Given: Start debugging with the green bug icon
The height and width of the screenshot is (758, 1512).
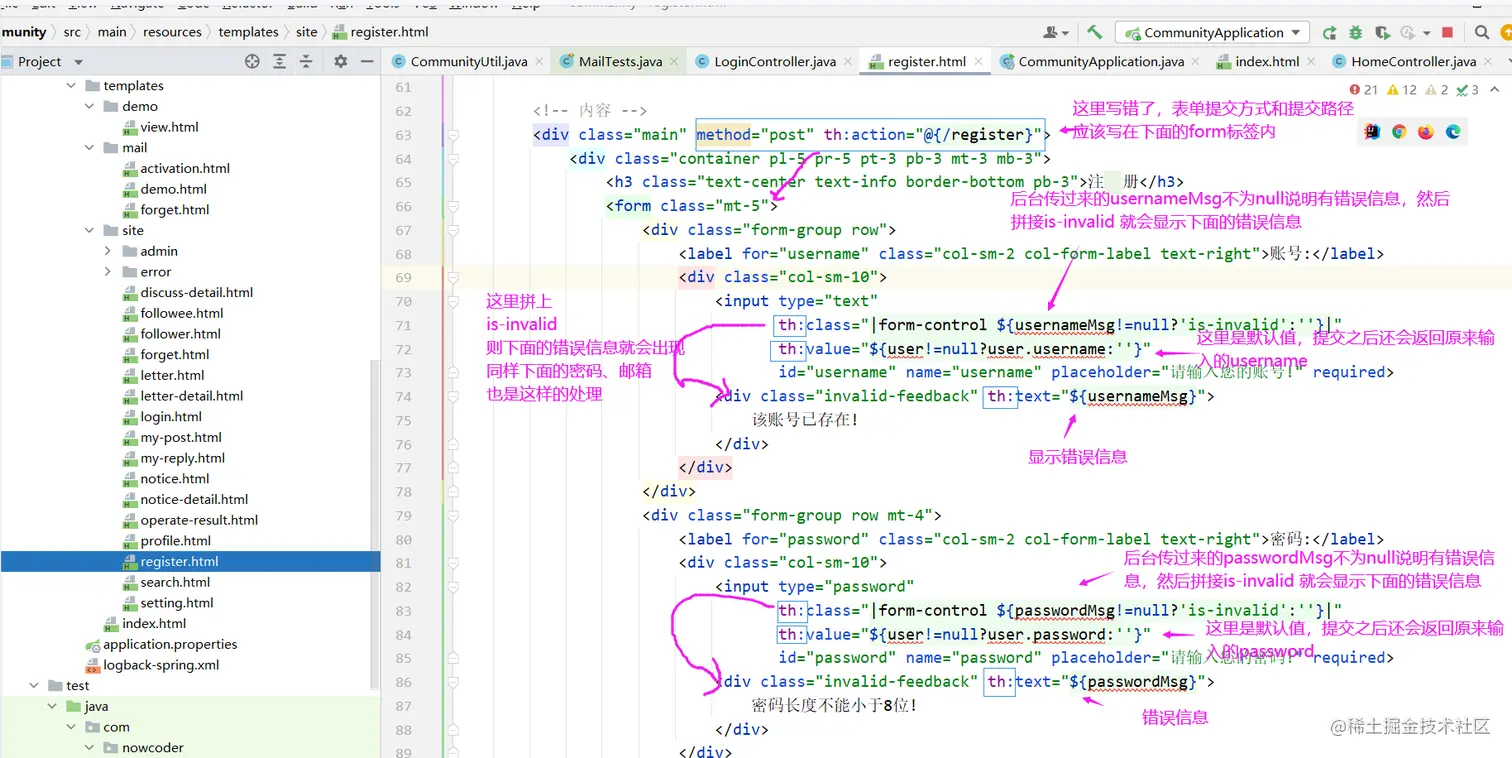Looking at the screenshot, I should [x=1355, y=32].
